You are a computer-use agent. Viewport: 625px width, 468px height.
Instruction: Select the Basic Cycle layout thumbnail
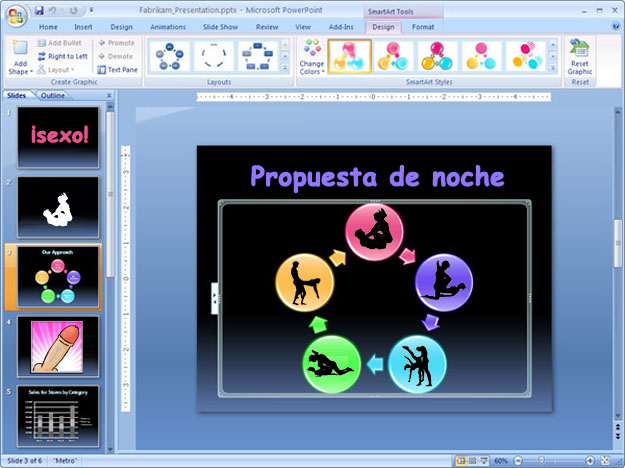170,56
